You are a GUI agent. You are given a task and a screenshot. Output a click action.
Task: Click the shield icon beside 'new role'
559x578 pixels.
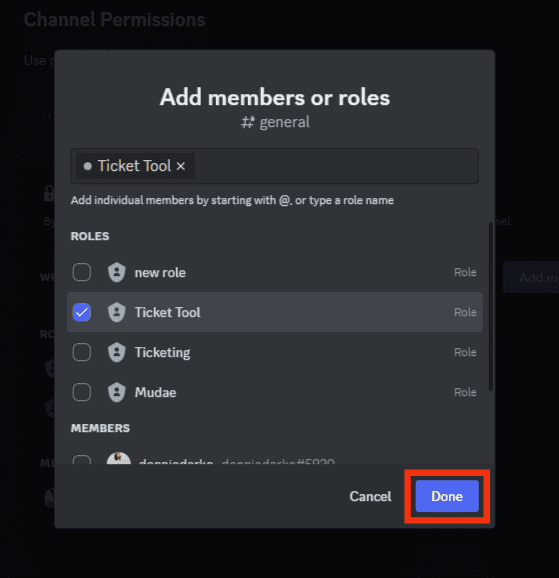point(117,272)
